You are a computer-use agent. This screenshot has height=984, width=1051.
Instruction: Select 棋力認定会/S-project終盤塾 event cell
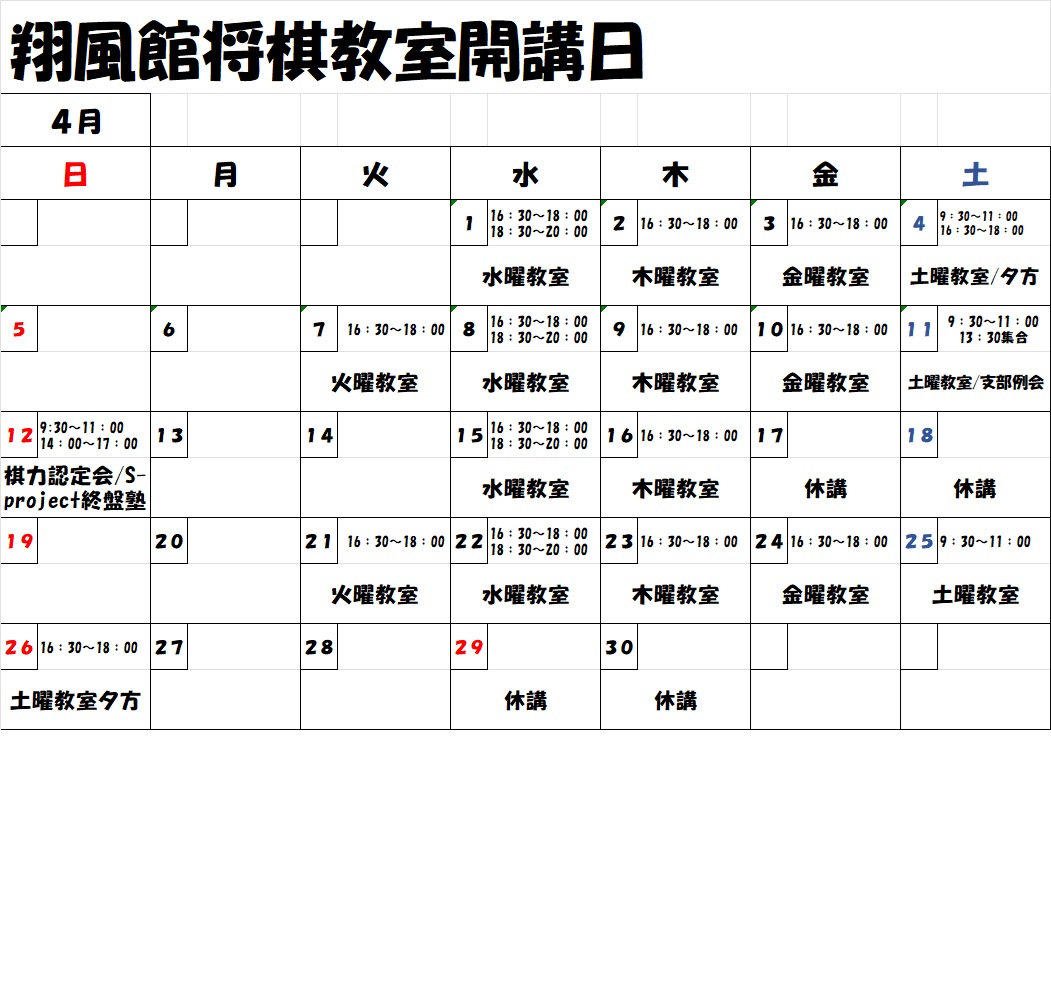[x=75, y=489]
